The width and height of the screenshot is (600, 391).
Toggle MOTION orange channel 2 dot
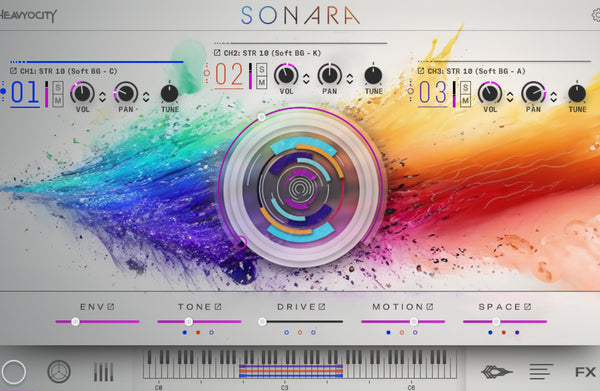(x=402, y=332)
